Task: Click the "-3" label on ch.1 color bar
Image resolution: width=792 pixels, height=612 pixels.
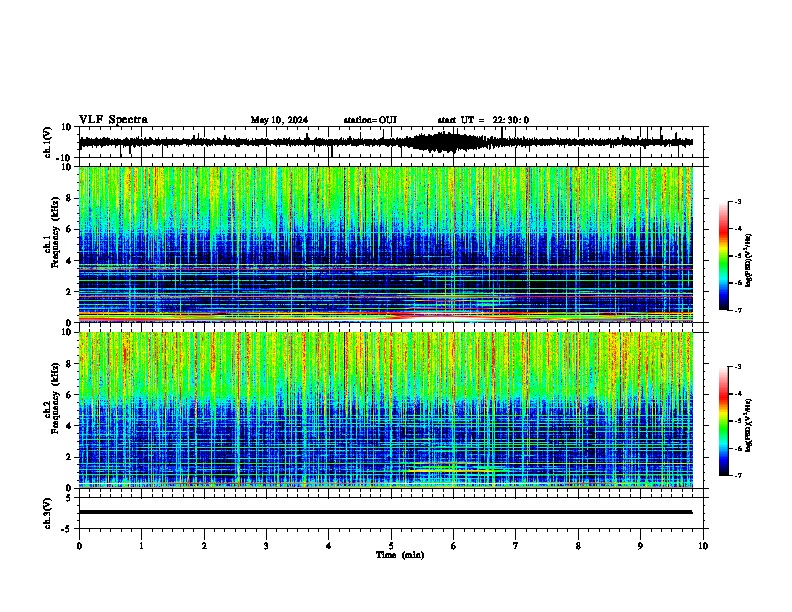Action: 737,202
